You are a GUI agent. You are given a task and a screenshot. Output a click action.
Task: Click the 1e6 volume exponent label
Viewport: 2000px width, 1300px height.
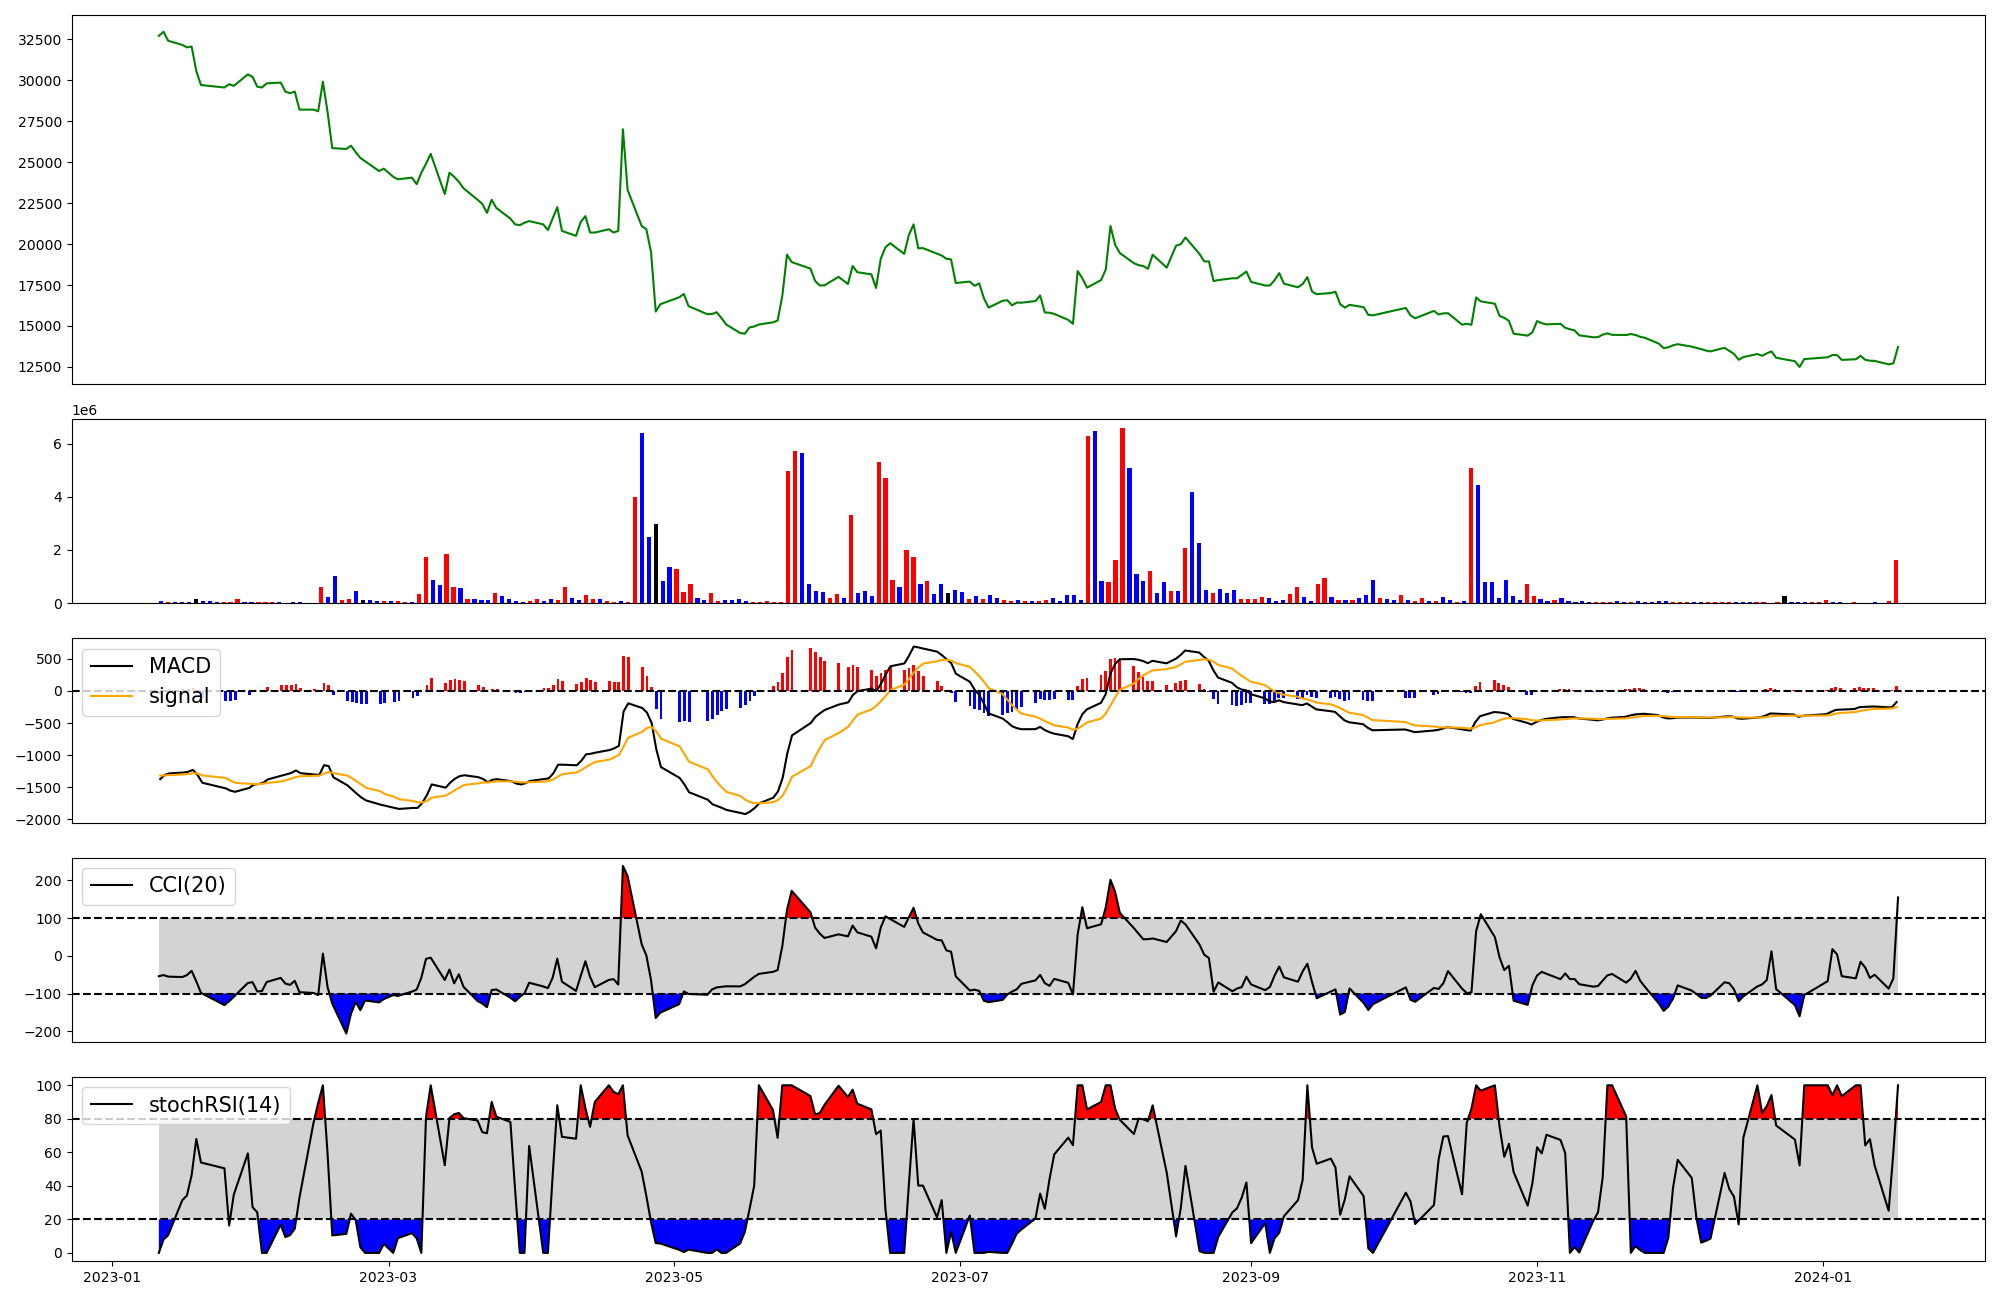click(84, 411)
